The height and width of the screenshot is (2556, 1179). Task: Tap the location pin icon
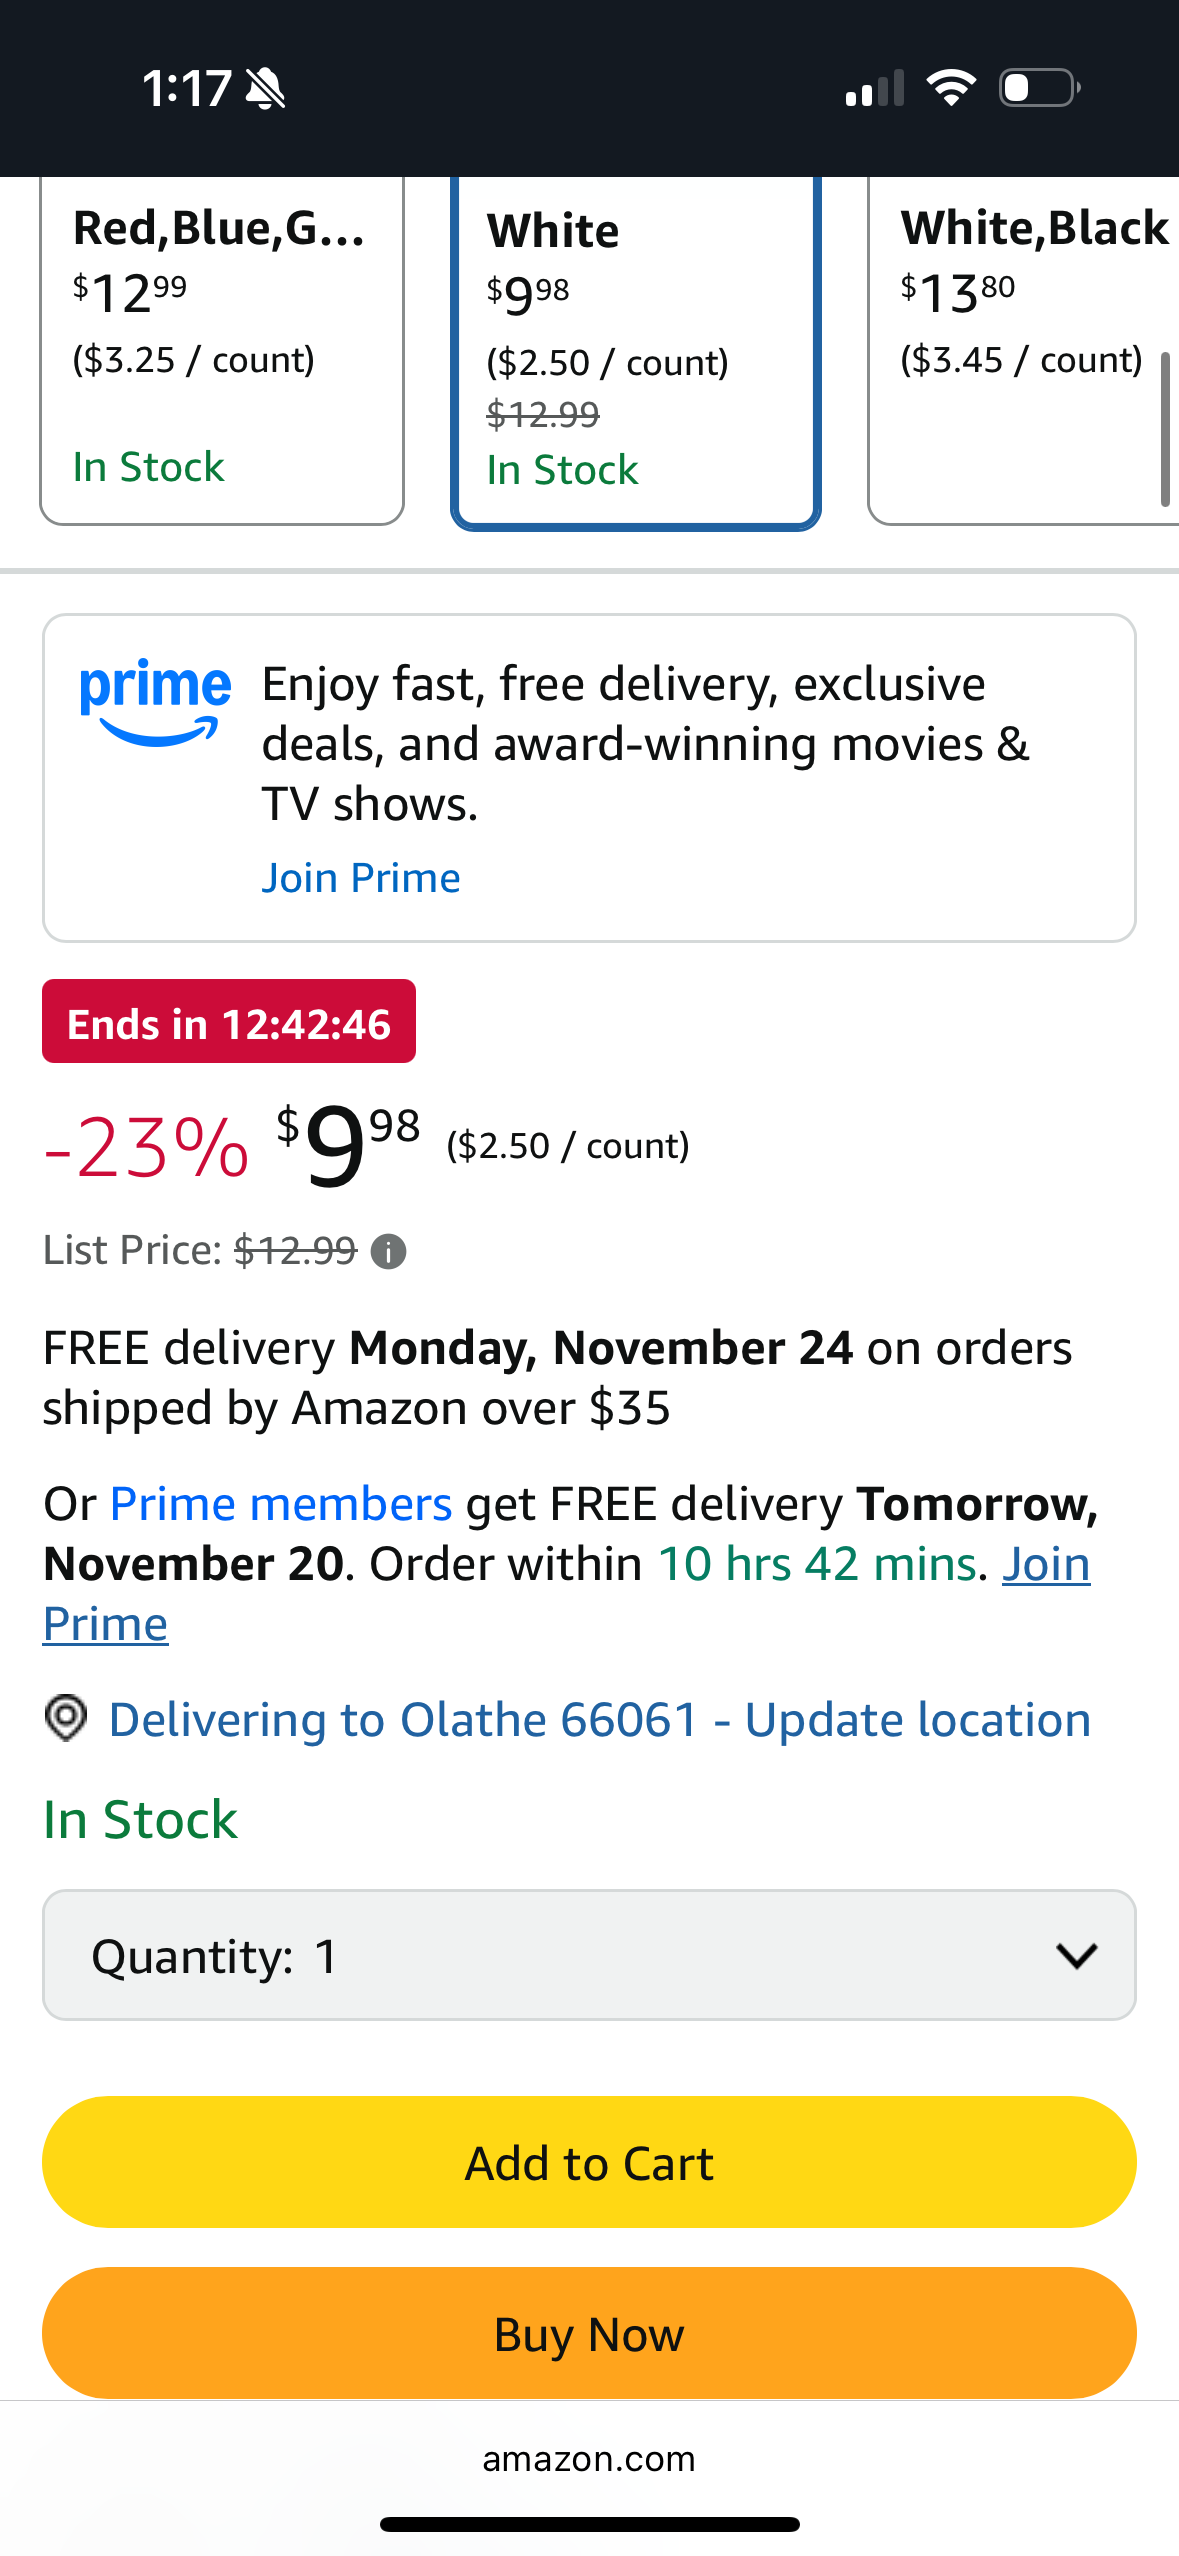coord(66,1719)
